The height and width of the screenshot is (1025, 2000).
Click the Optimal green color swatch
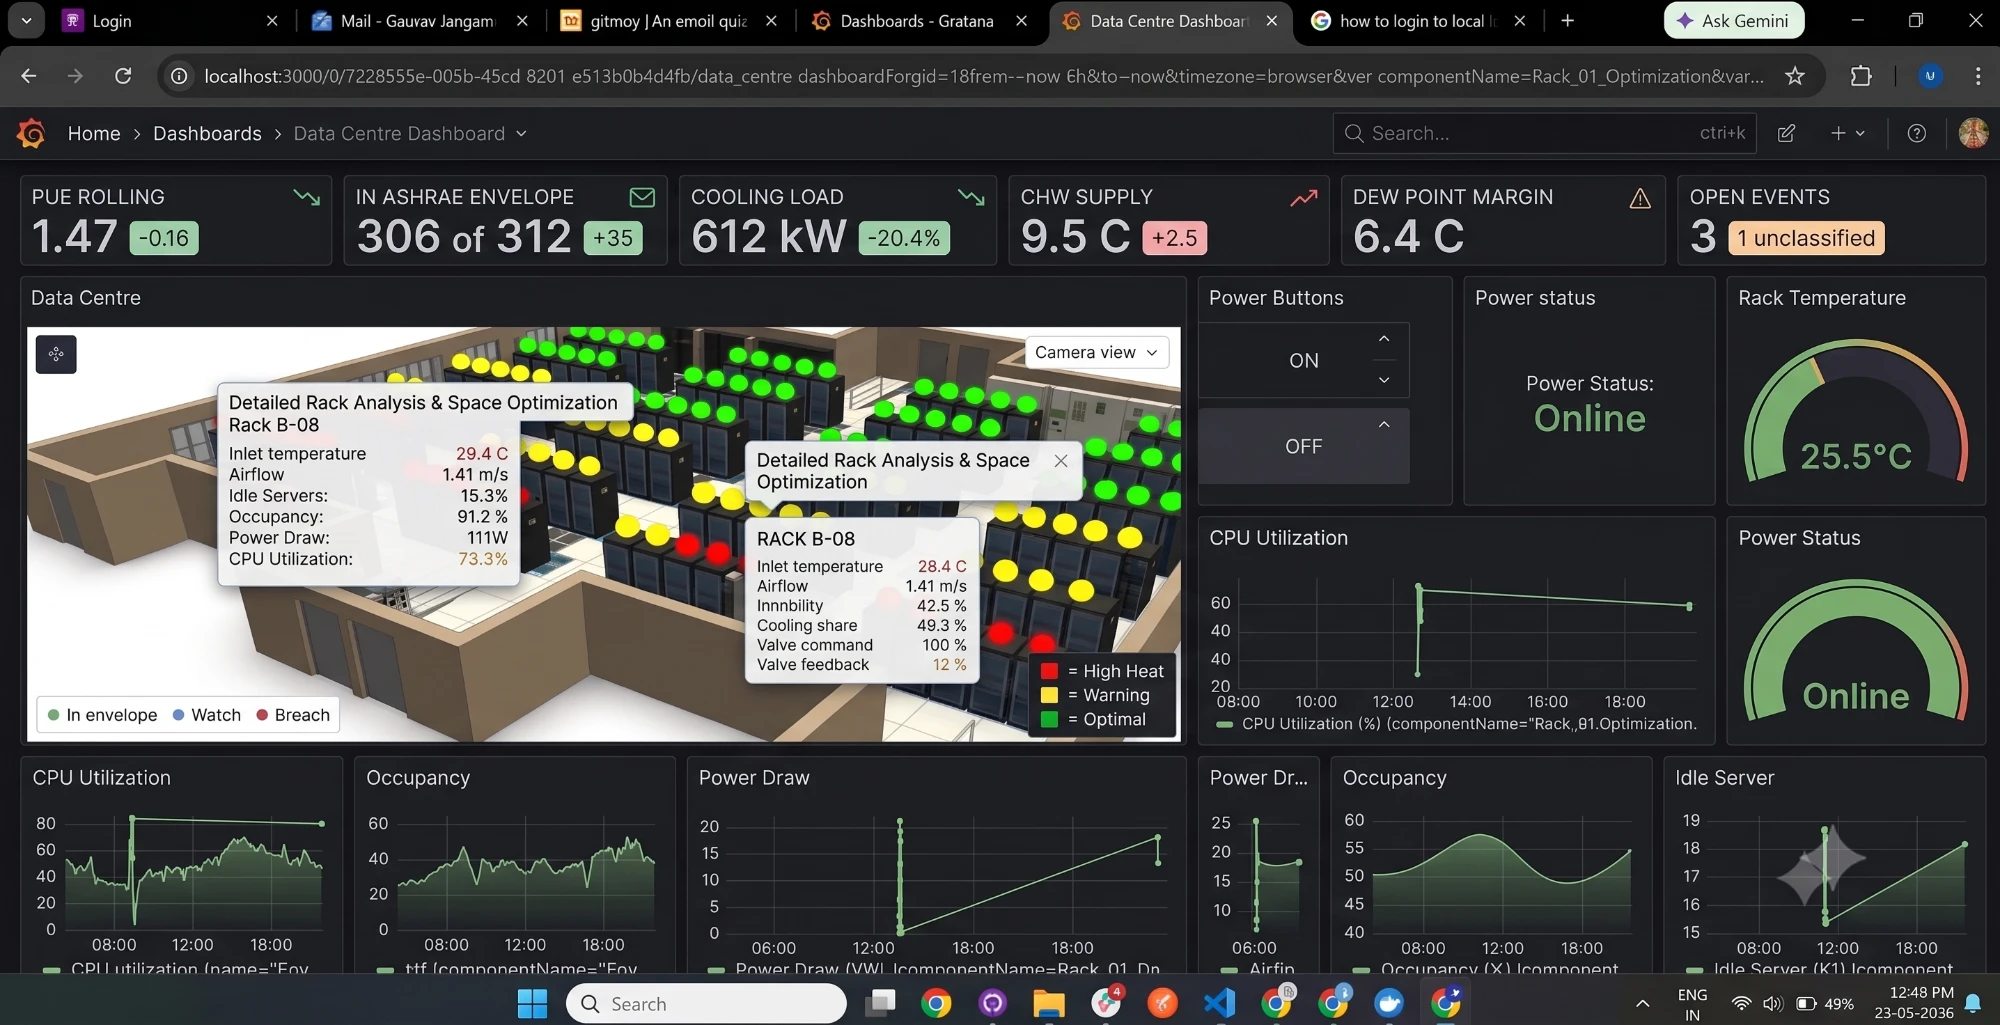coord(1049,719)
